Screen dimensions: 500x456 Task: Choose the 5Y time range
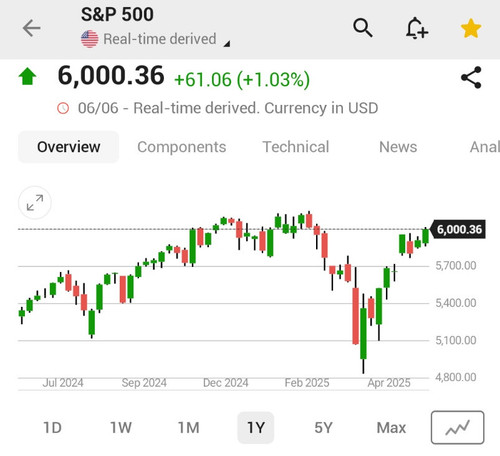(323, 428)
